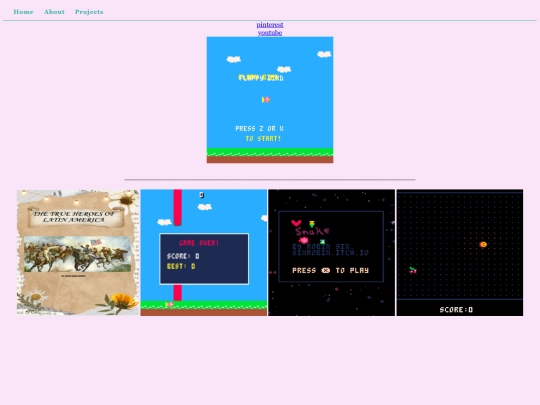540x405 pixels.
Task: Click the TO START! text
Action: coord(263,138)
